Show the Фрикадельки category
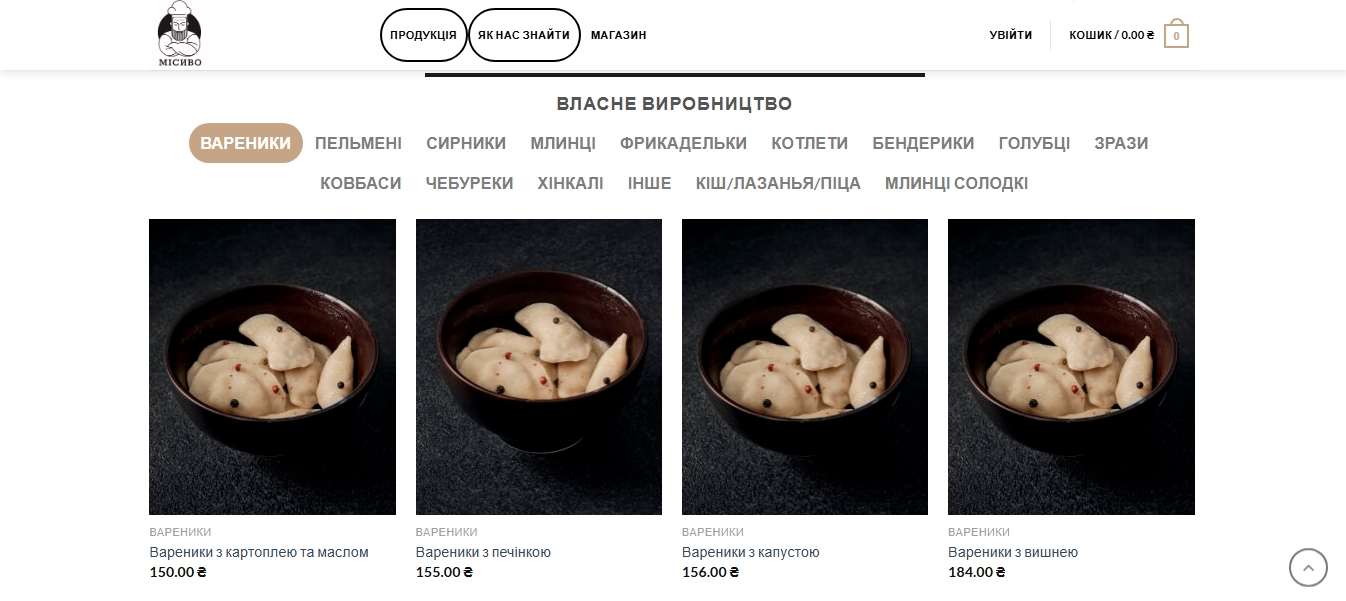1346x601 pixels. pos(683,143)
